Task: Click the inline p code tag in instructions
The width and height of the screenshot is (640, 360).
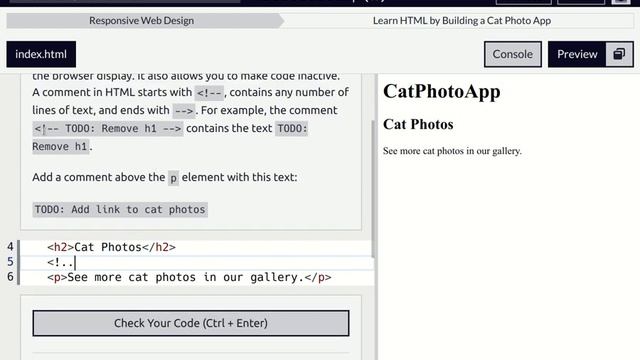Action: 173,178
